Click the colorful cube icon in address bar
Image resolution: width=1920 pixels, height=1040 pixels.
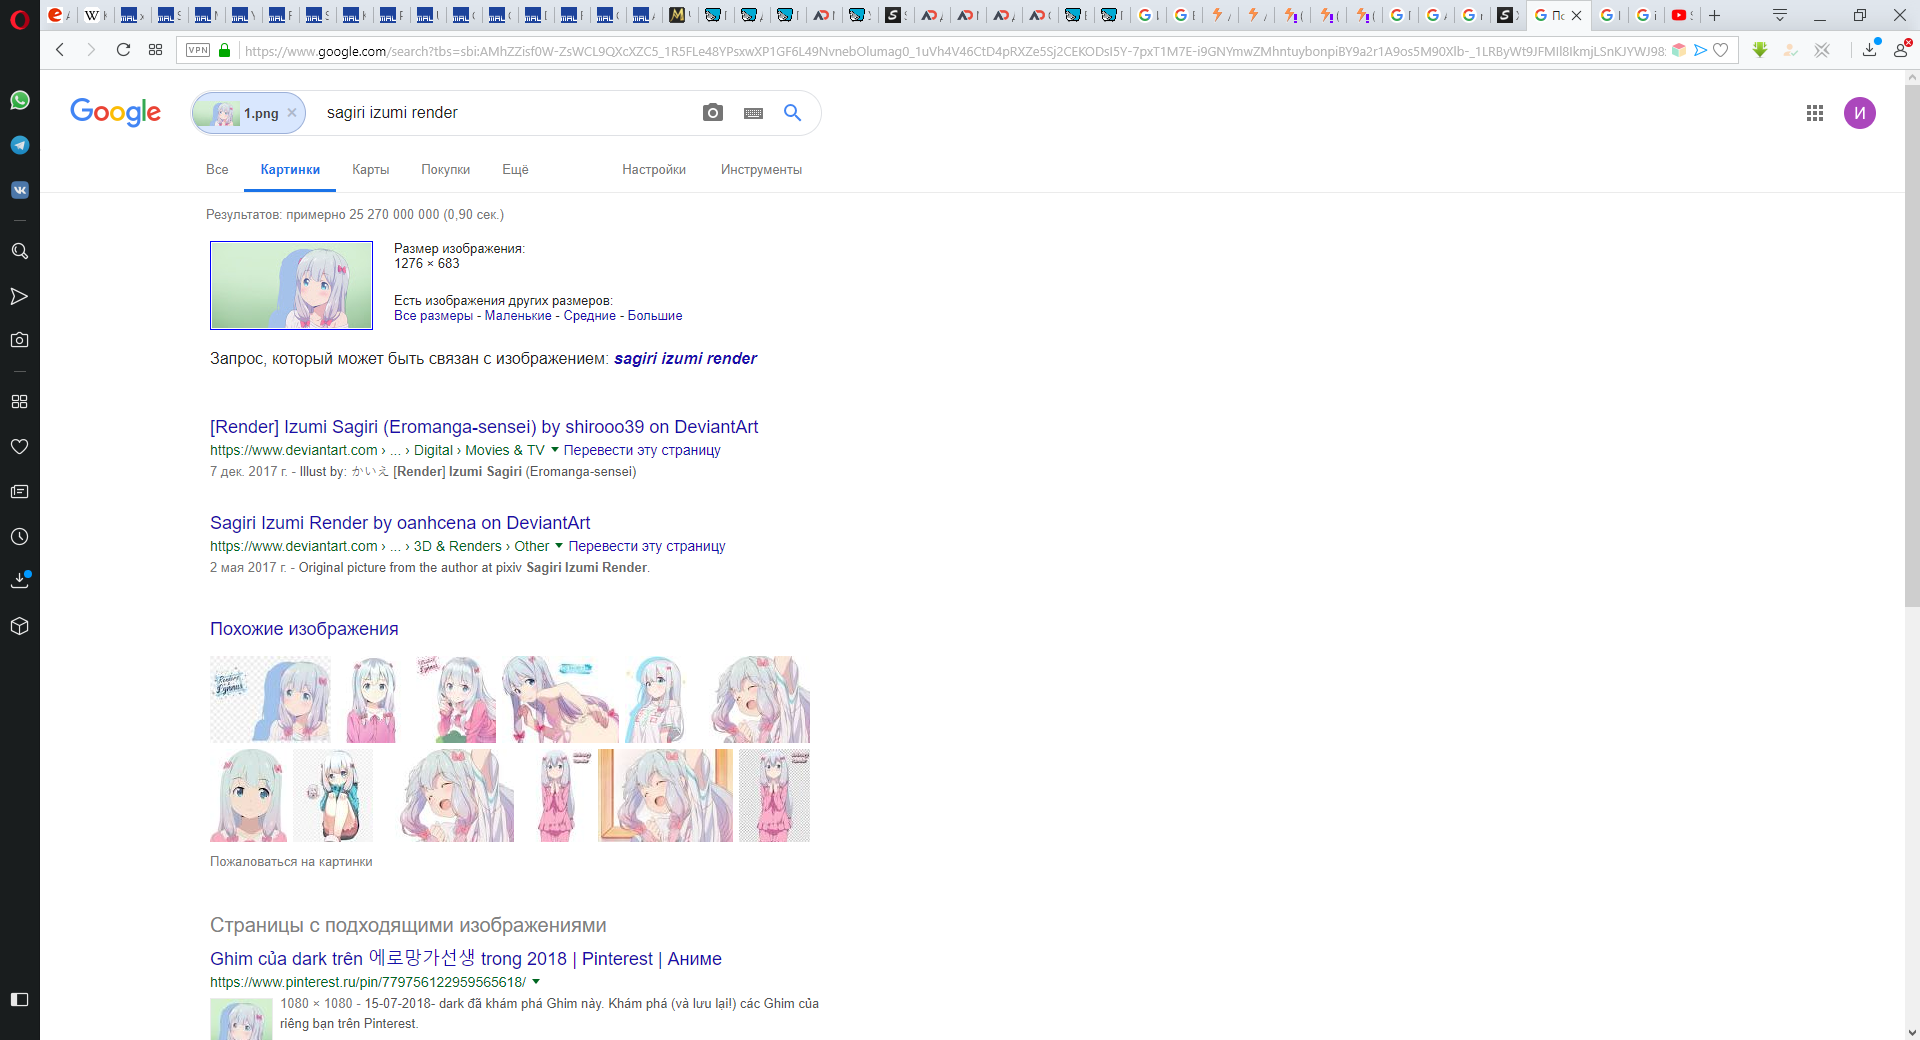tap(1679, 50)
